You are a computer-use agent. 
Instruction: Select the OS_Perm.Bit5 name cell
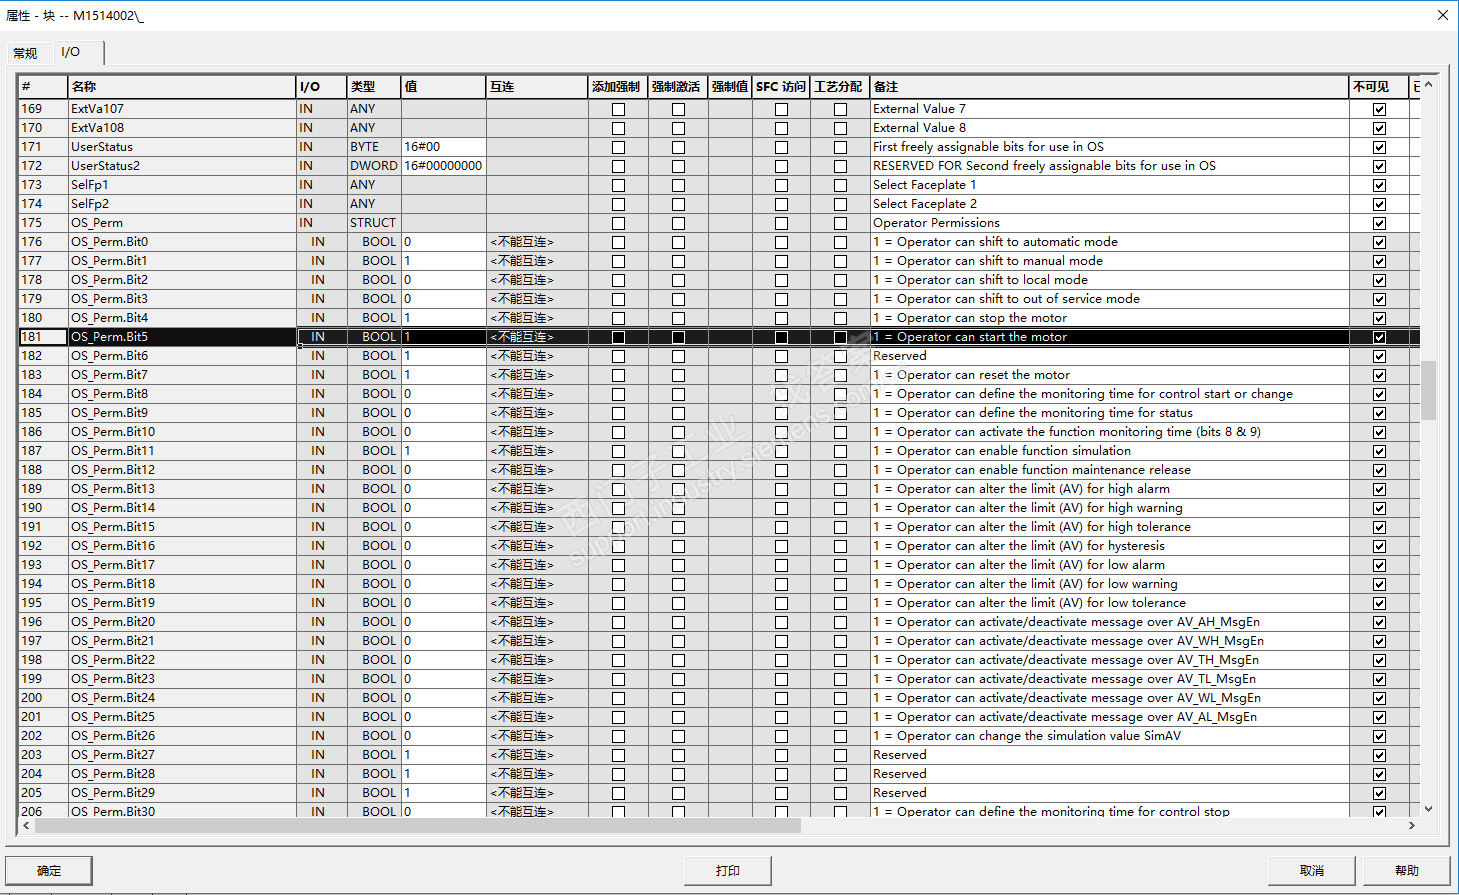182,337
